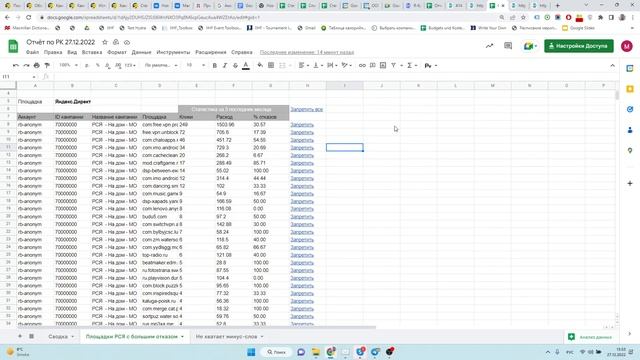This screenshot has width=640, height=360.
Task: Open Google Keep in side panel
Action: pos(630,89)
